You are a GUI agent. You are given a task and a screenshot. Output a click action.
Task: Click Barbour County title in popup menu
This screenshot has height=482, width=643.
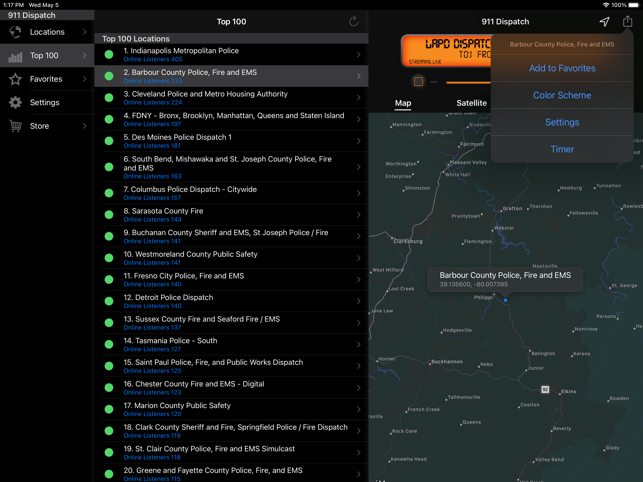(562, 44)
